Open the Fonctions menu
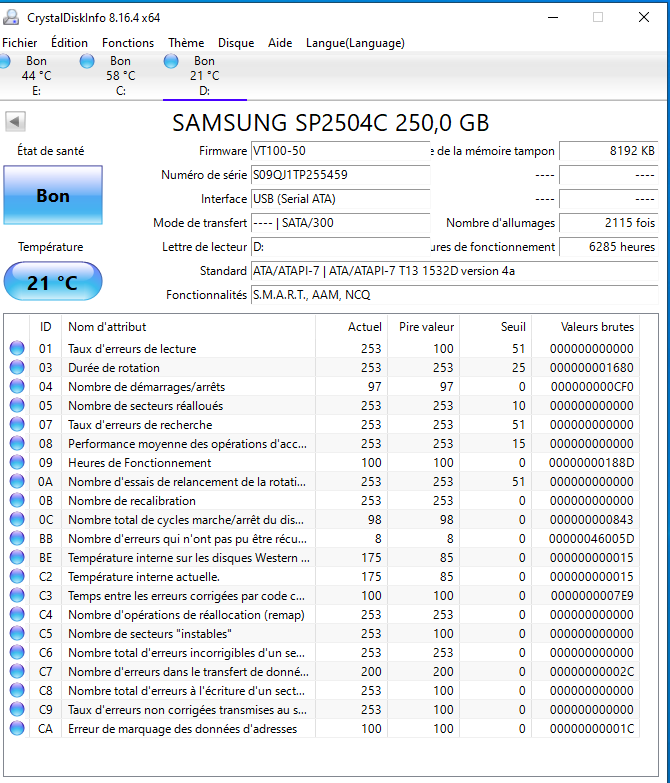Screen dimensions: 670x783 (x=128, y=43)
